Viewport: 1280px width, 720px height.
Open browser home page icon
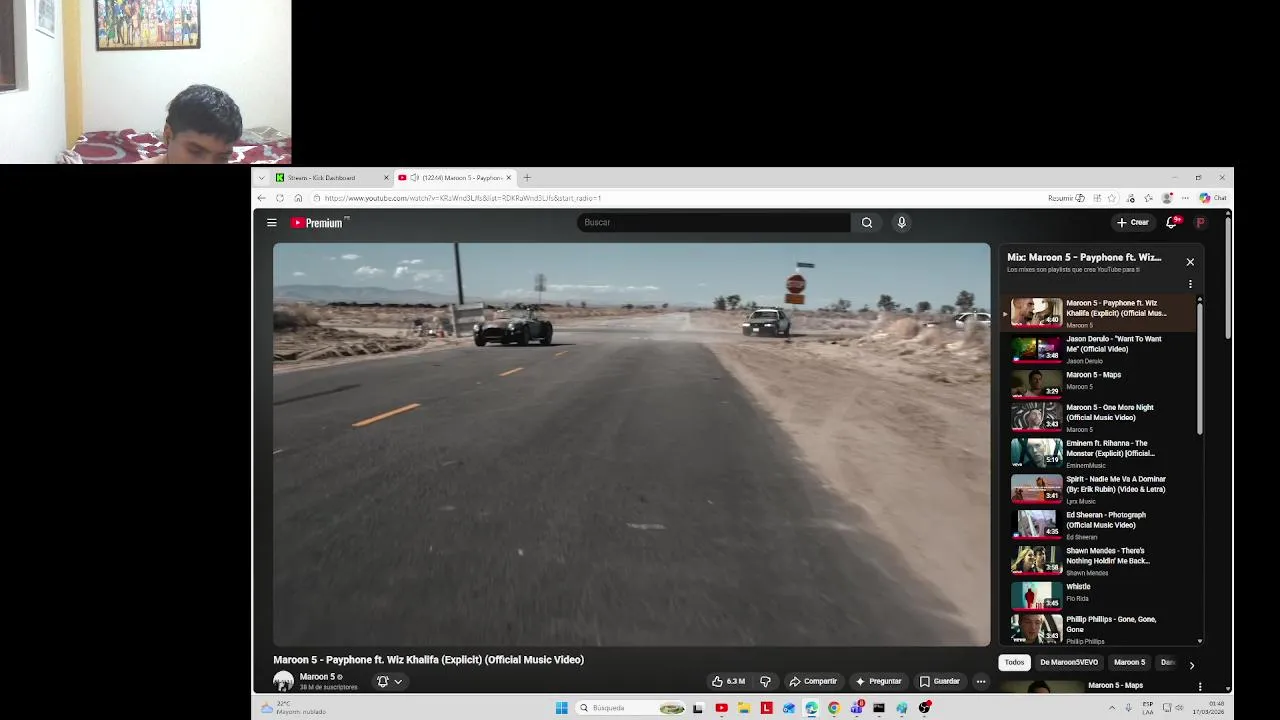pyautogui.click(x=298, y=198)
